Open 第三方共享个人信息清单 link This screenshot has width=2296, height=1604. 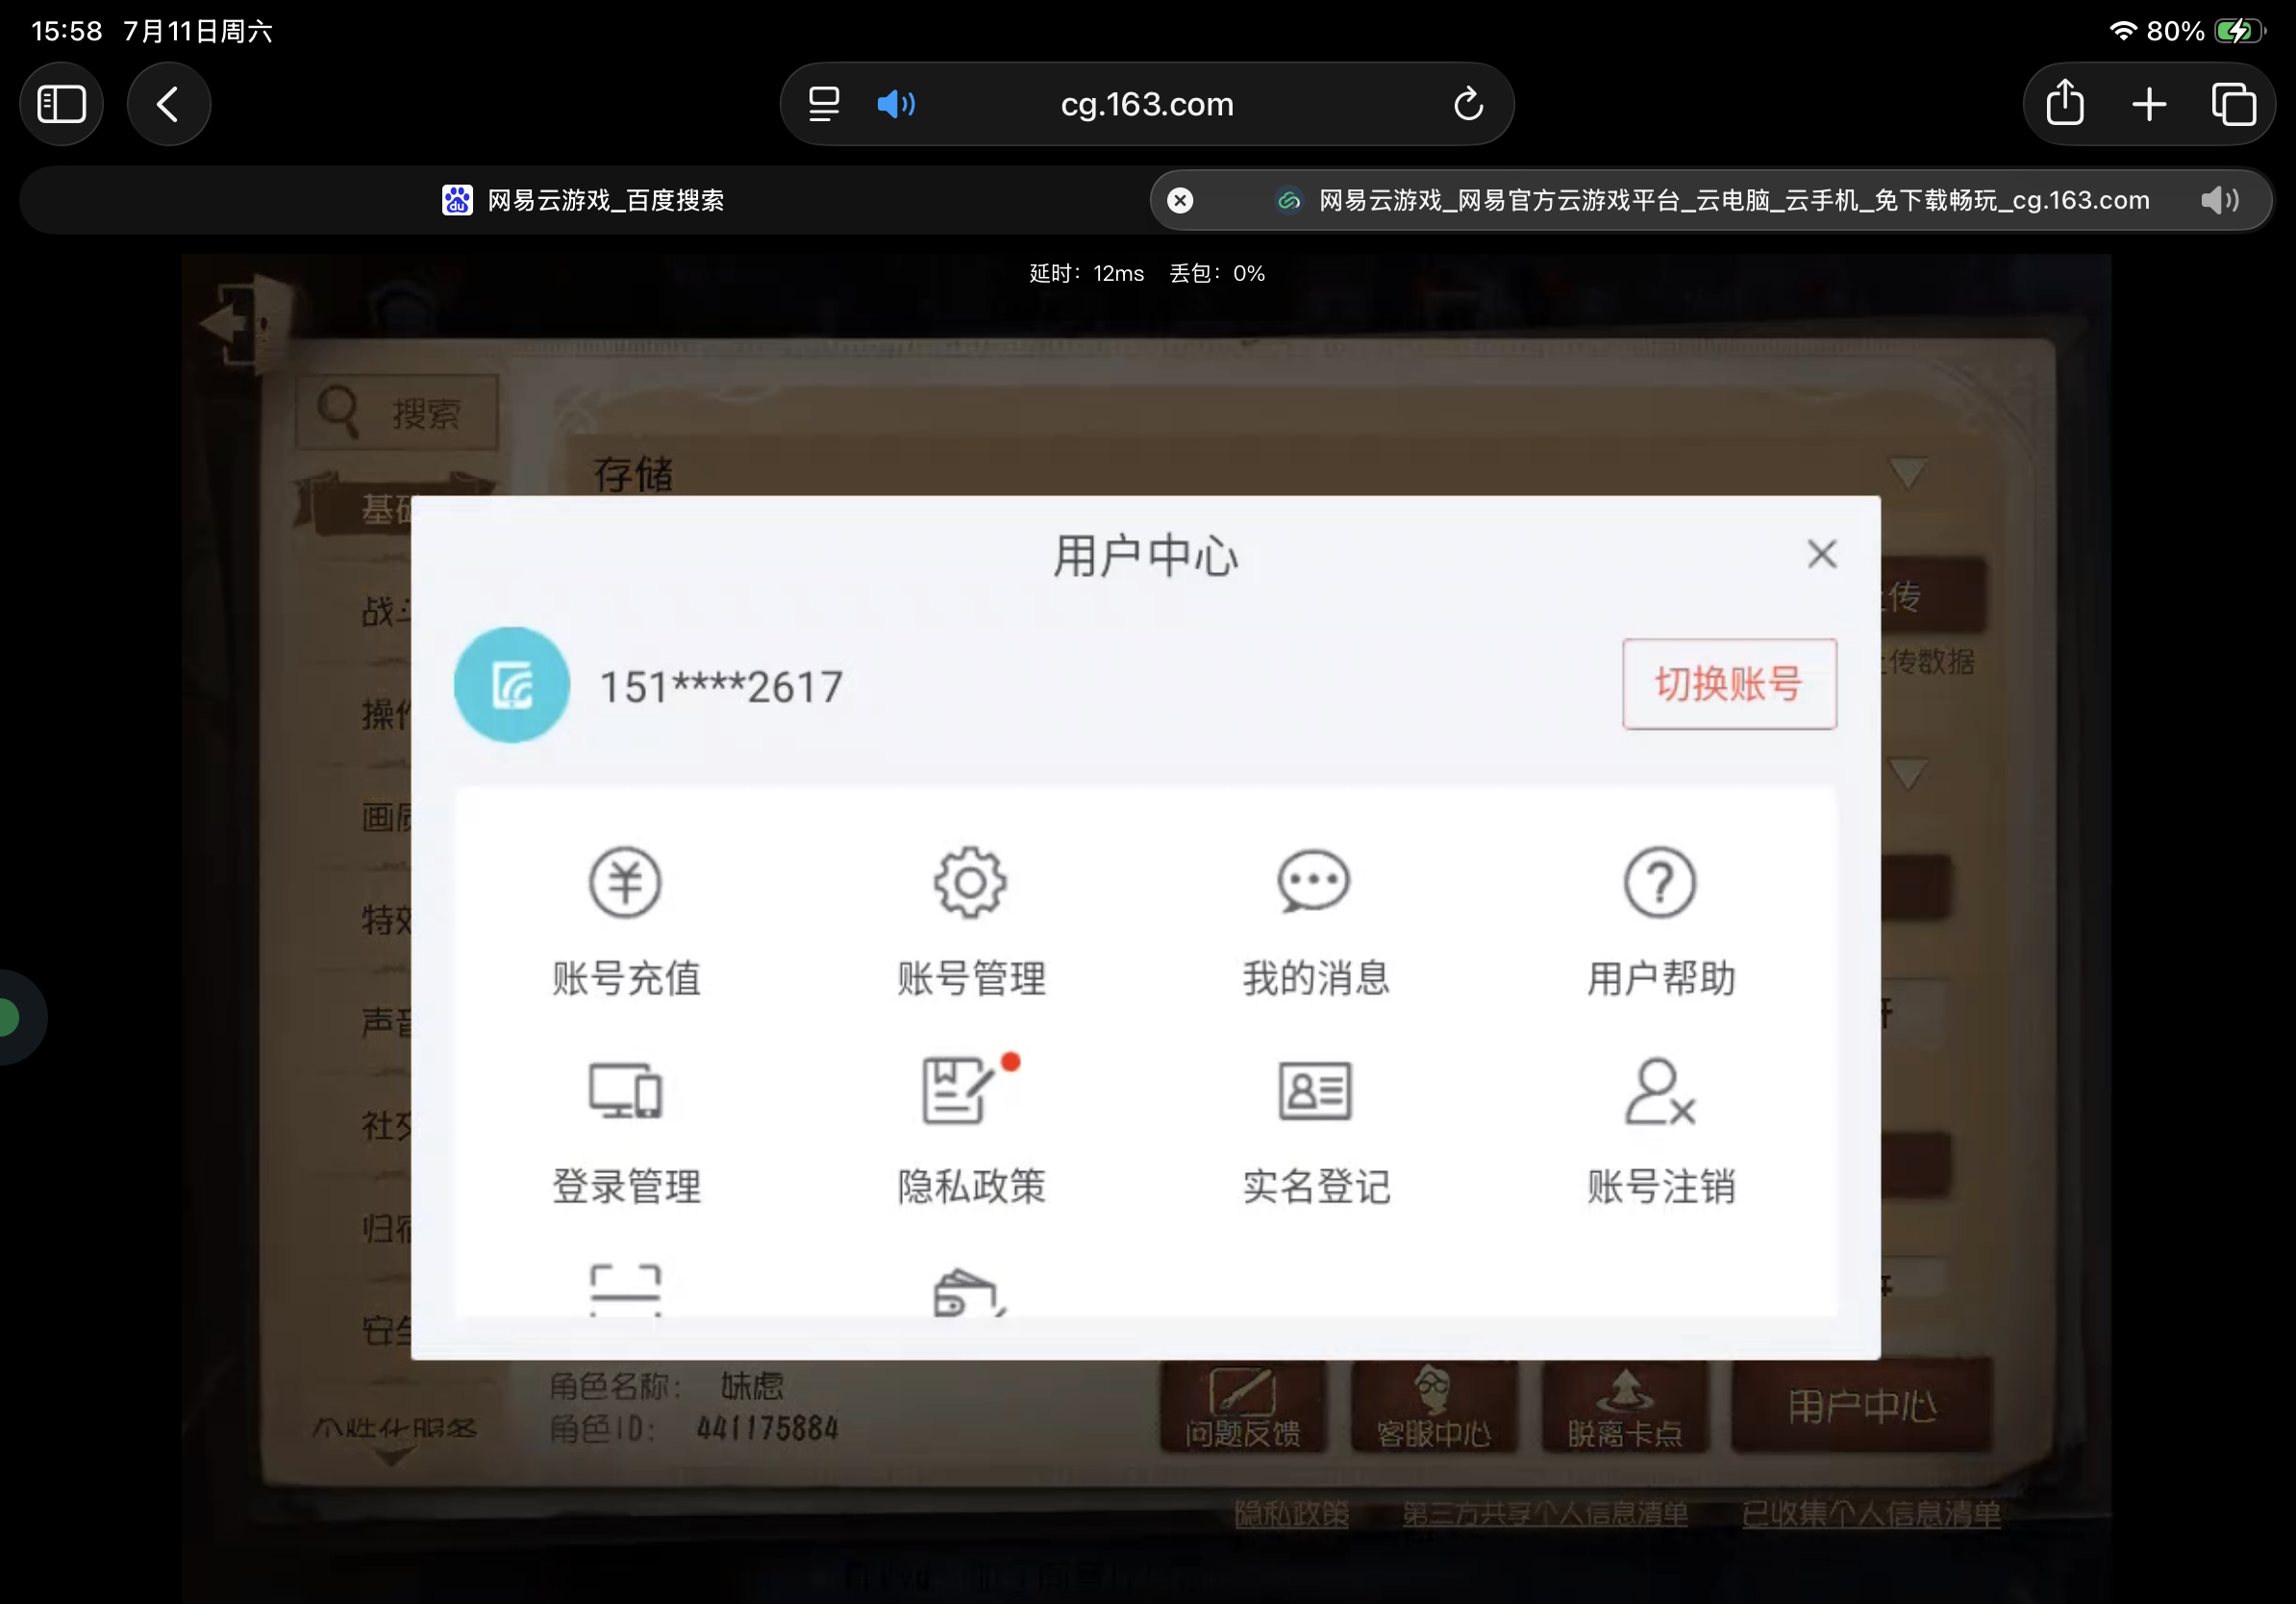1545,1514
